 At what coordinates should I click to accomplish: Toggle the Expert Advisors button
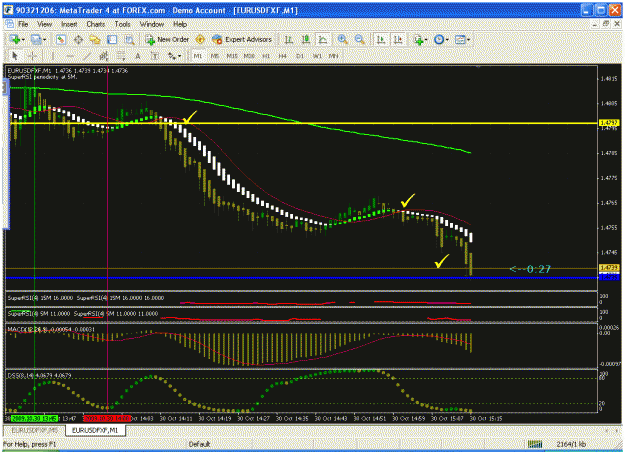point(242,39)
